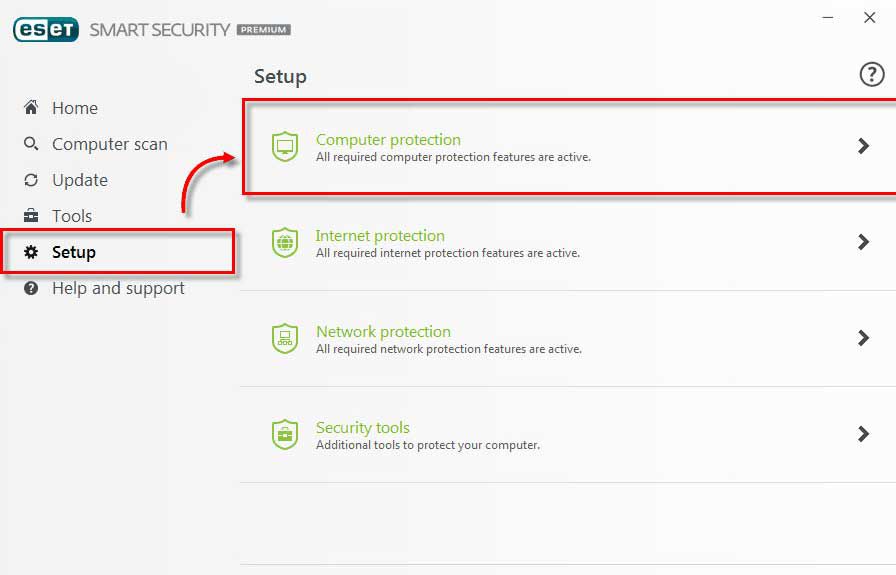Go to Help and support section

click(118, 288)
